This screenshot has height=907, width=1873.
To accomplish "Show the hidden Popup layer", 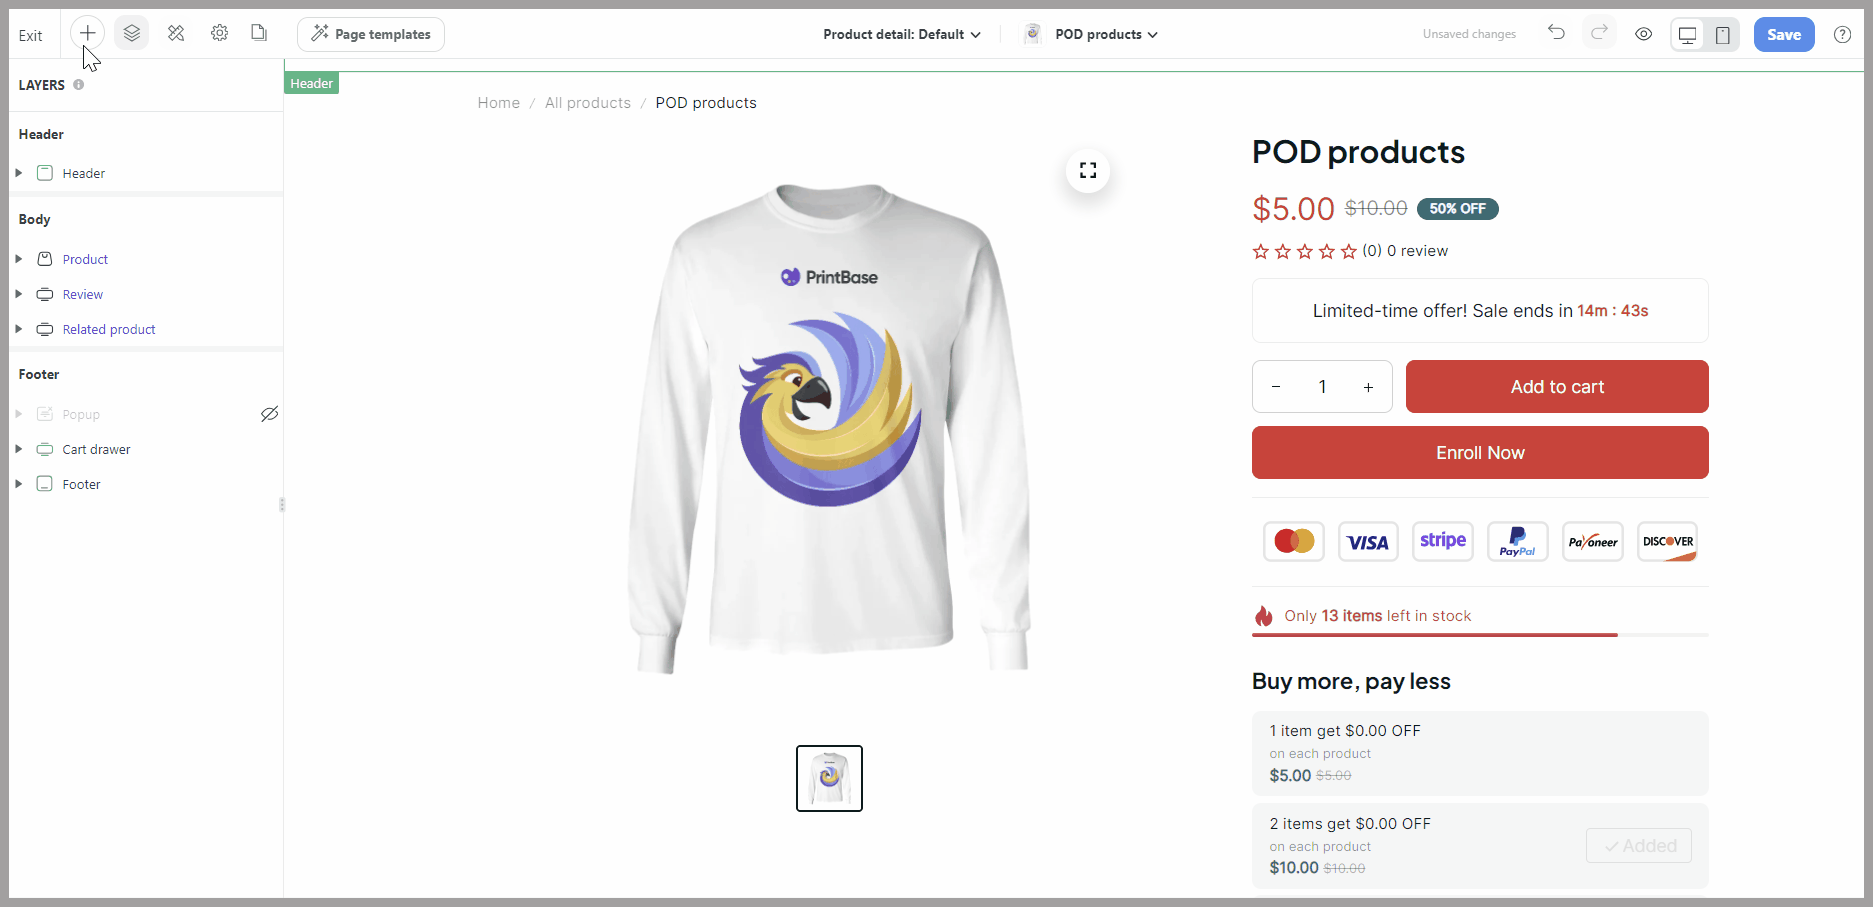I will 269,414.
